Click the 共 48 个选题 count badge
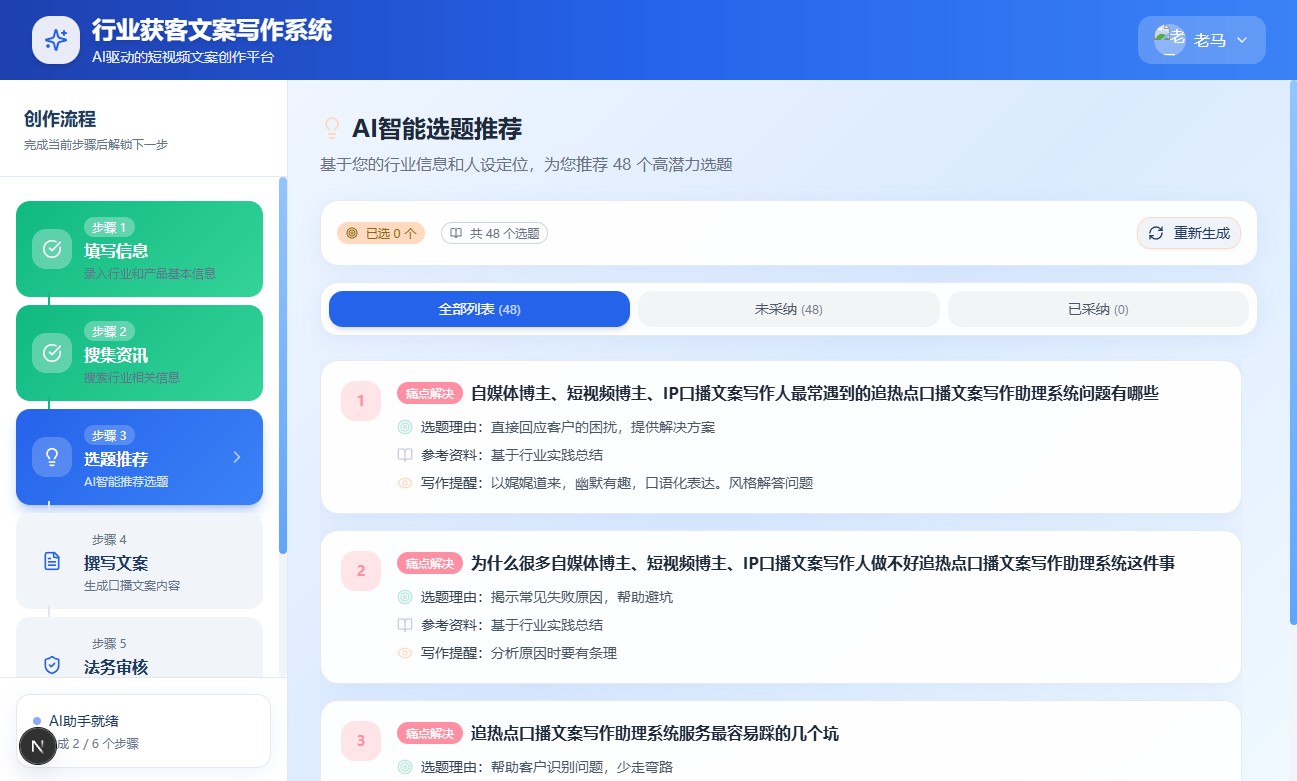The height and width of the screenshot is (781, 1297). tap(494, 233)
